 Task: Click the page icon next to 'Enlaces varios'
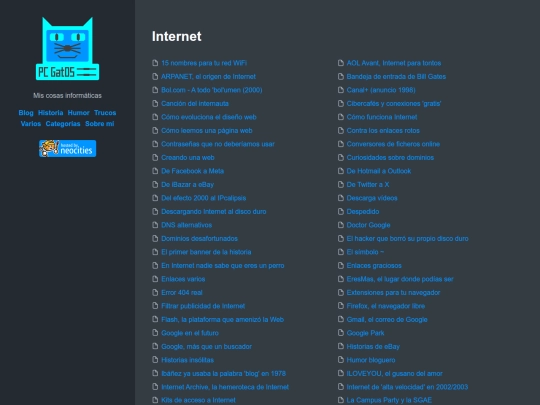click(x=155, y=279)
